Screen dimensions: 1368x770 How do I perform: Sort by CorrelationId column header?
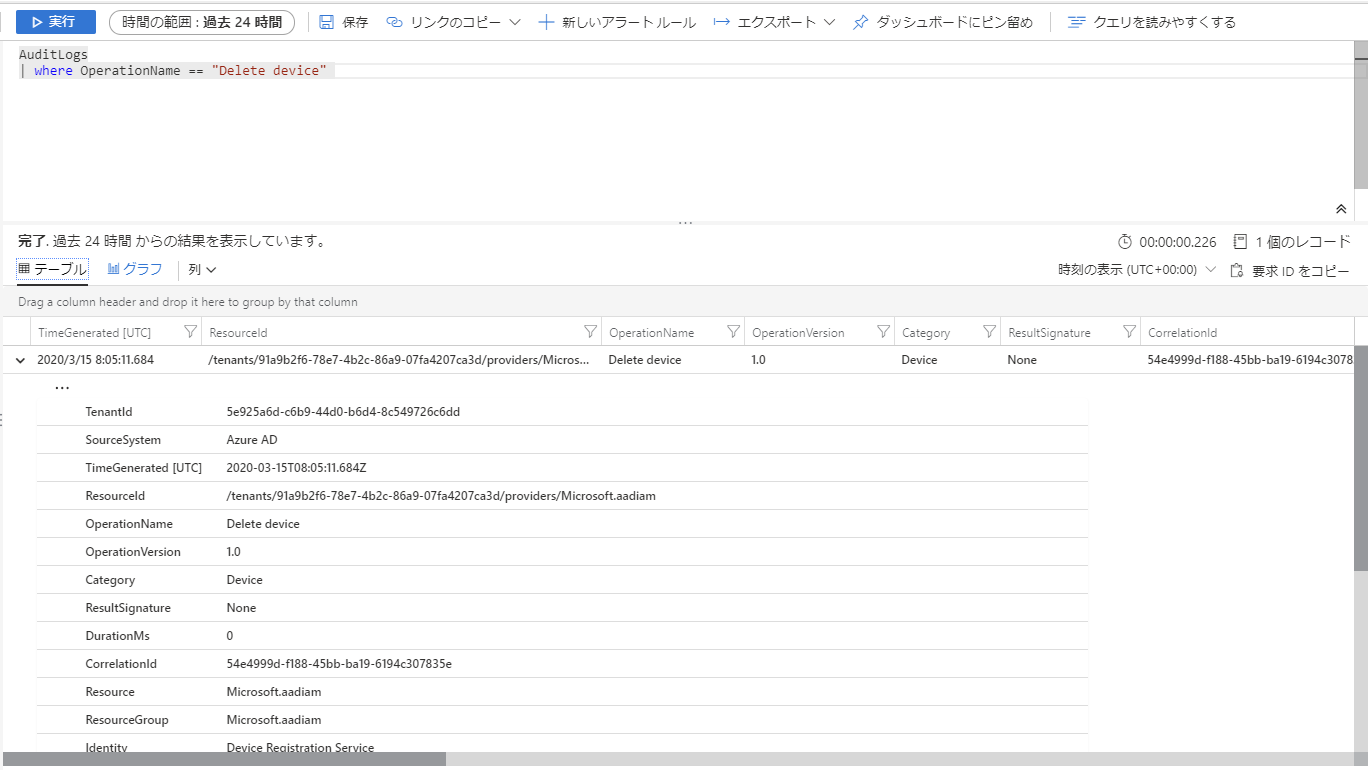tap(1182, 333)
